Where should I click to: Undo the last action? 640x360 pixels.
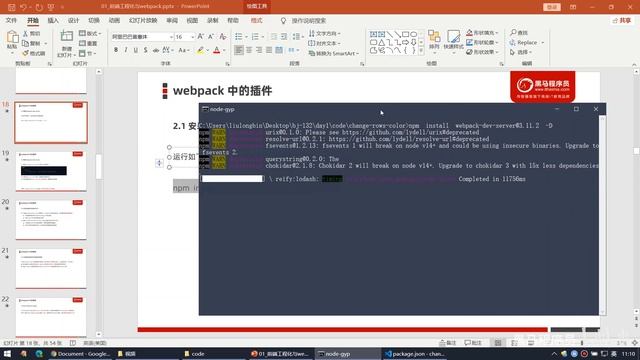[23, 7]
